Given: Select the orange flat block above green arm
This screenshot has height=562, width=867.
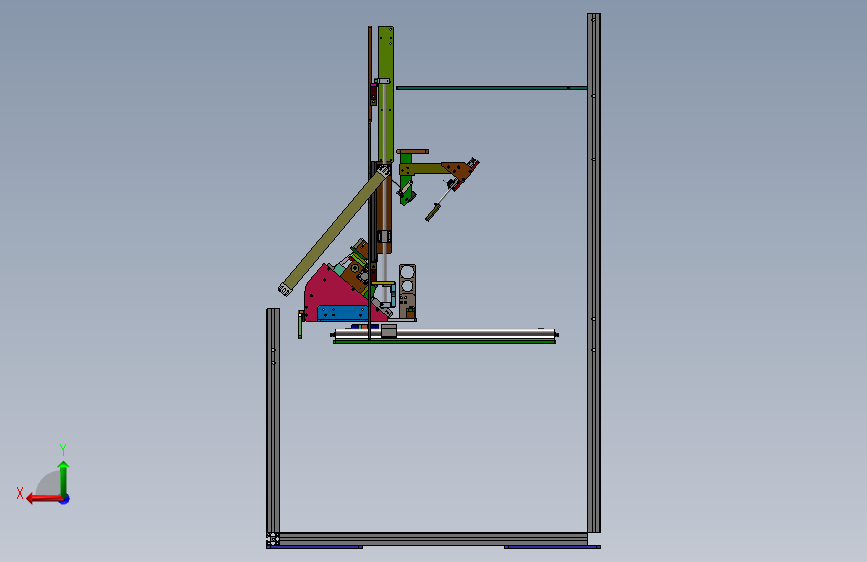Looking at the screenshot, I should [x=412, y=151].
